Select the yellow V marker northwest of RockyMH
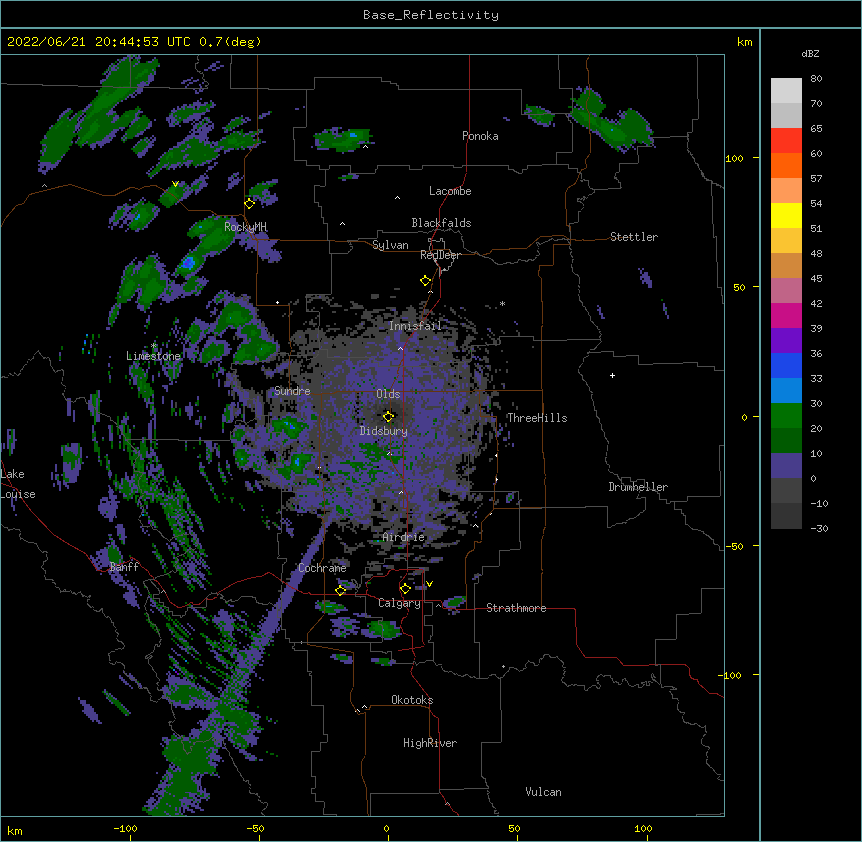This screenshot has width=862, height=842. [x=175, y=184]
